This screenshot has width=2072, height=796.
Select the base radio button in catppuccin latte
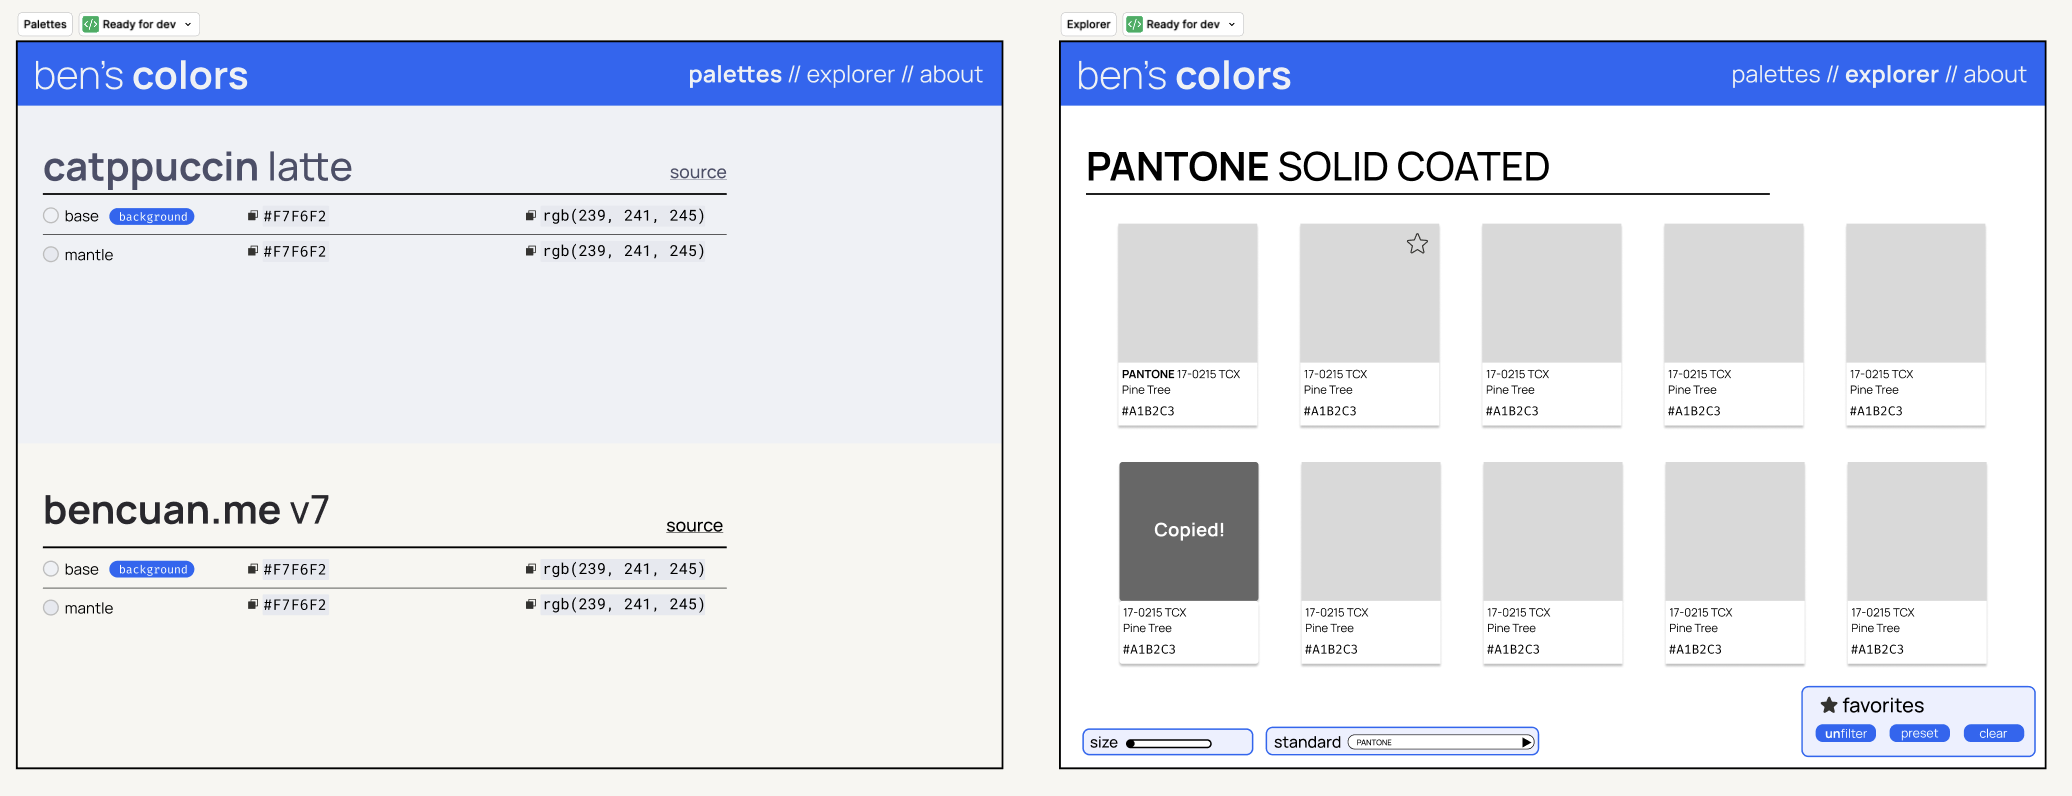51,216
